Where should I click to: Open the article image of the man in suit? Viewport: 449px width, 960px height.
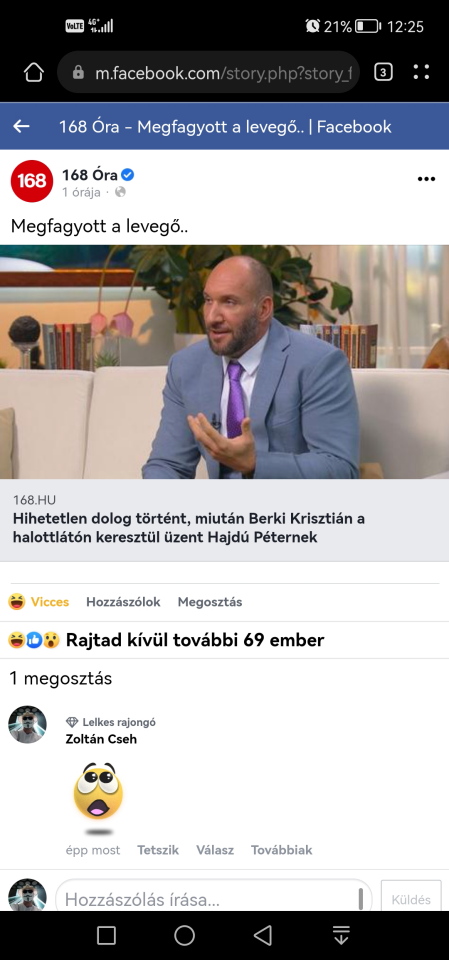pyautogui.click(x=224, y=362)
